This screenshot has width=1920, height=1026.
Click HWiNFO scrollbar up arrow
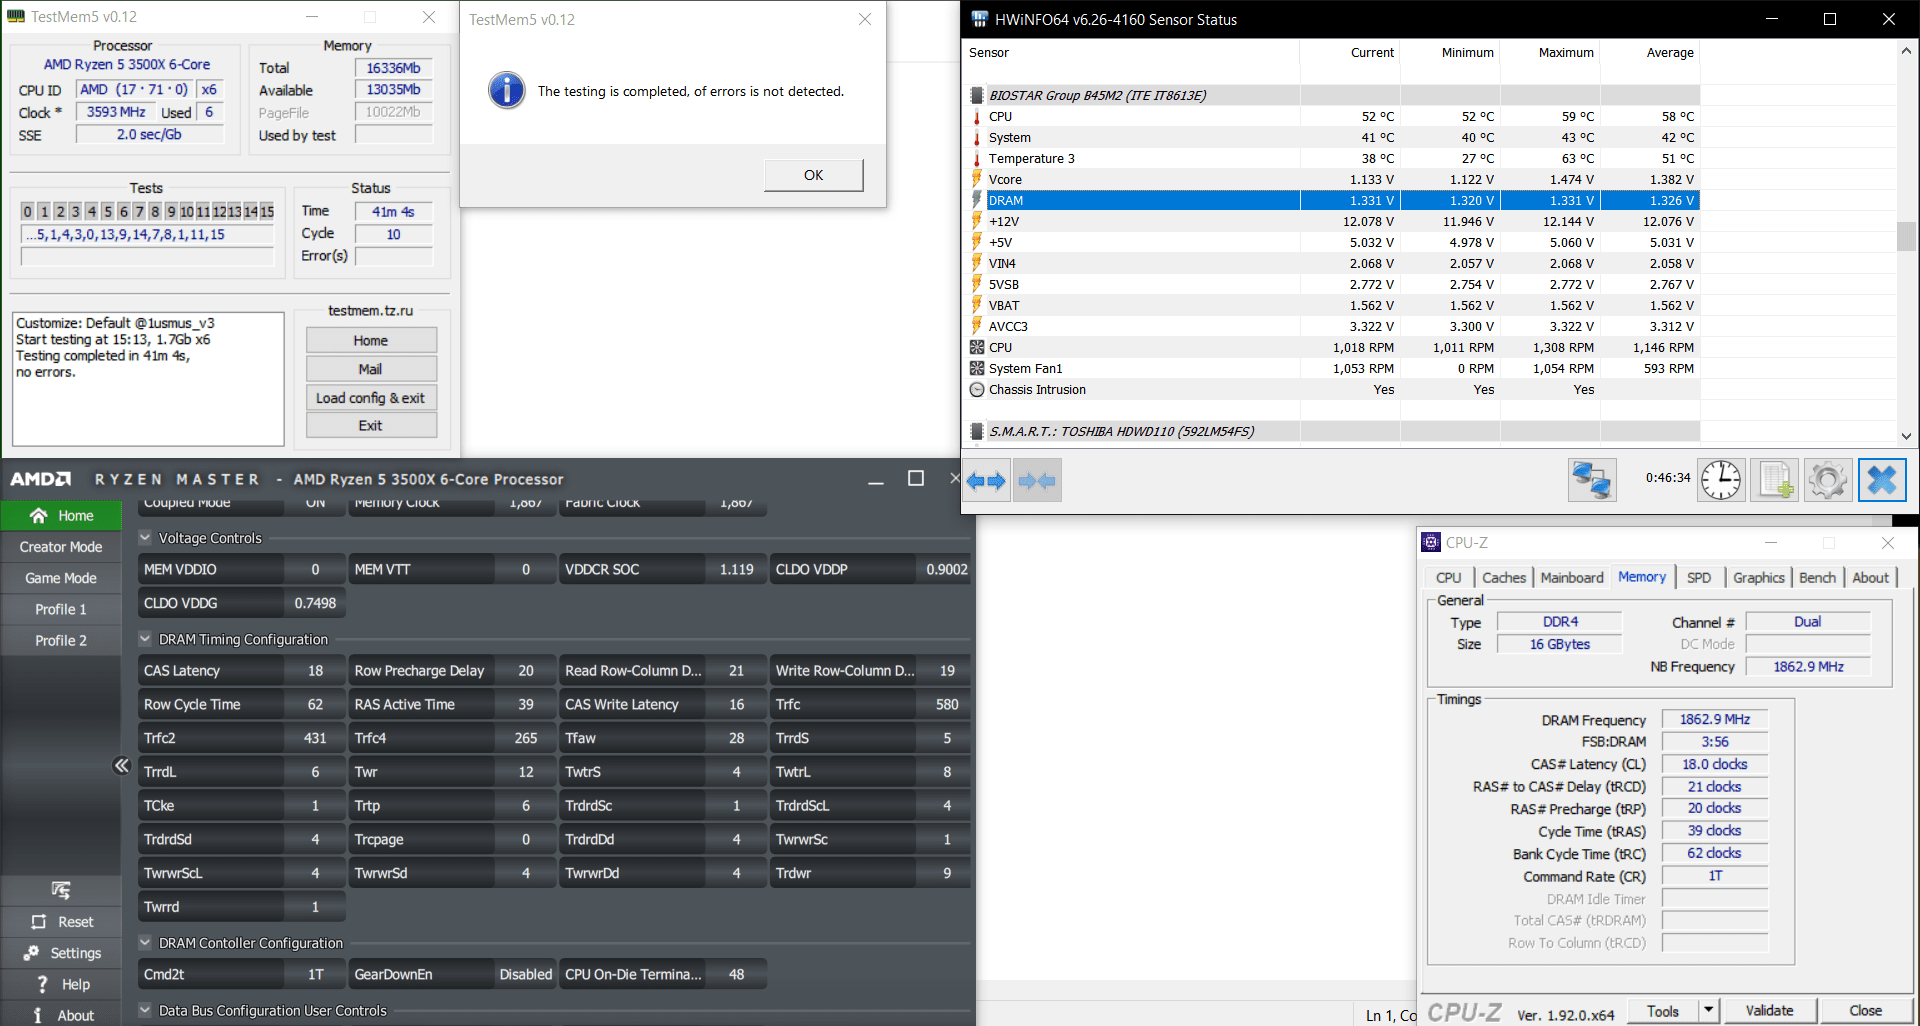[x=1907, y=50]
